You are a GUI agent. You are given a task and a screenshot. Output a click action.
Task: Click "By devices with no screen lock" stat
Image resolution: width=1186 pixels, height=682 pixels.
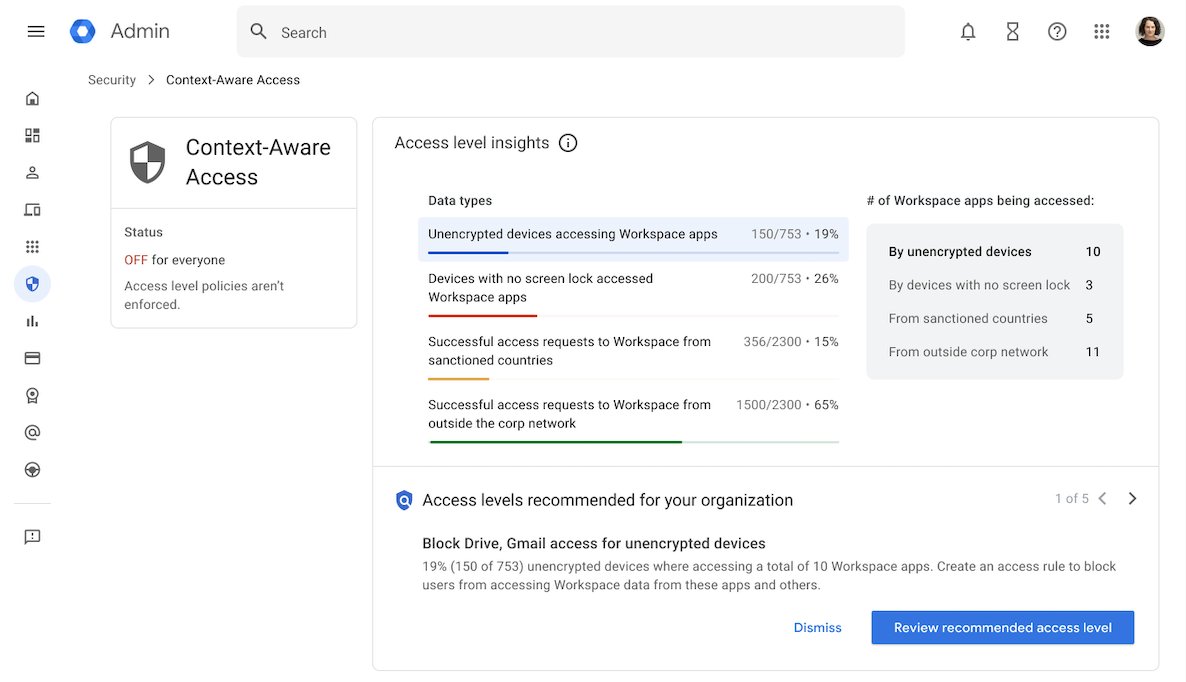click(x=991, y=285)
